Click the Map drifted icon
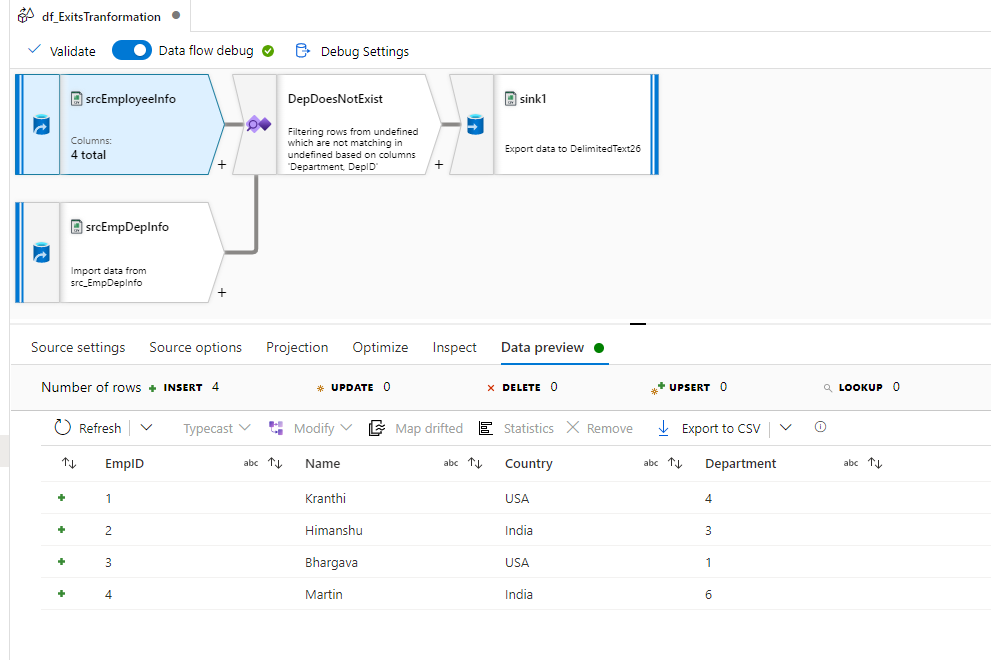The image size is (991, 660). point(377,428)
